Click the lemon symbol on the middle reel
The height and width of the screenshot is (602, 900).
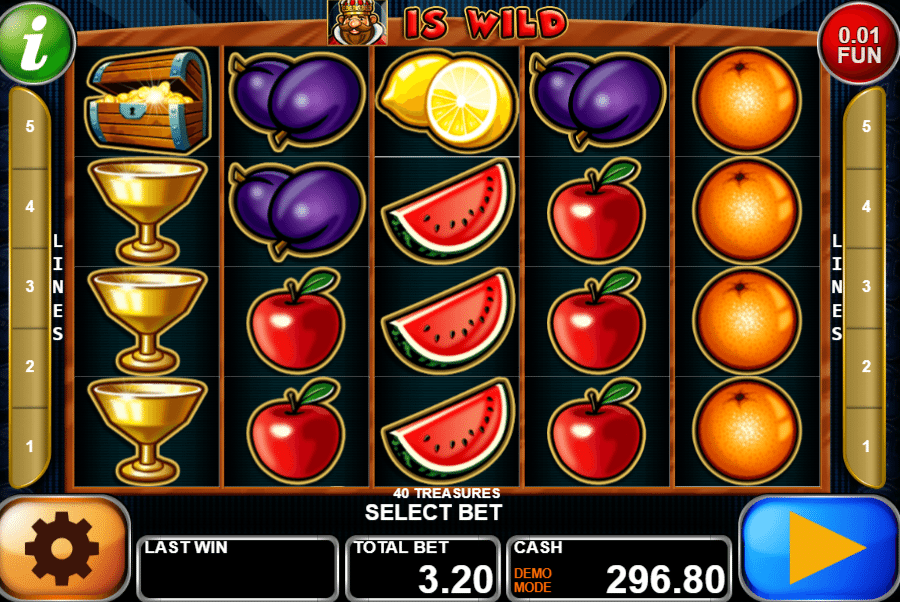[x=447, y=101]
